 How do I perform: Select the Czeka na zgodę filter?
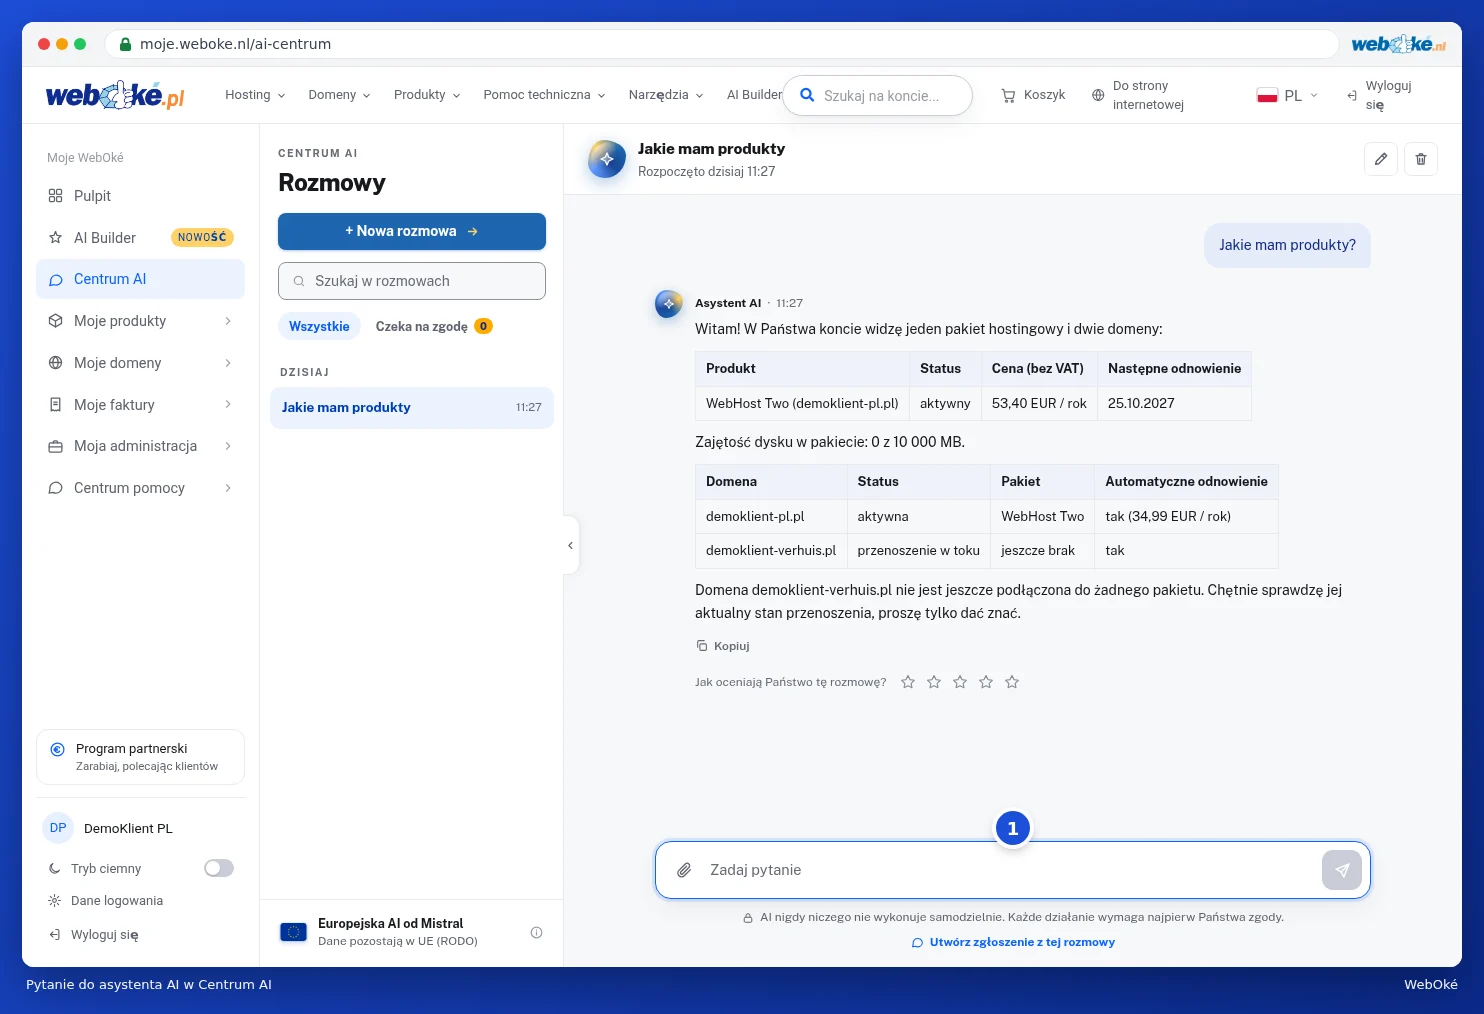[434, 326]
